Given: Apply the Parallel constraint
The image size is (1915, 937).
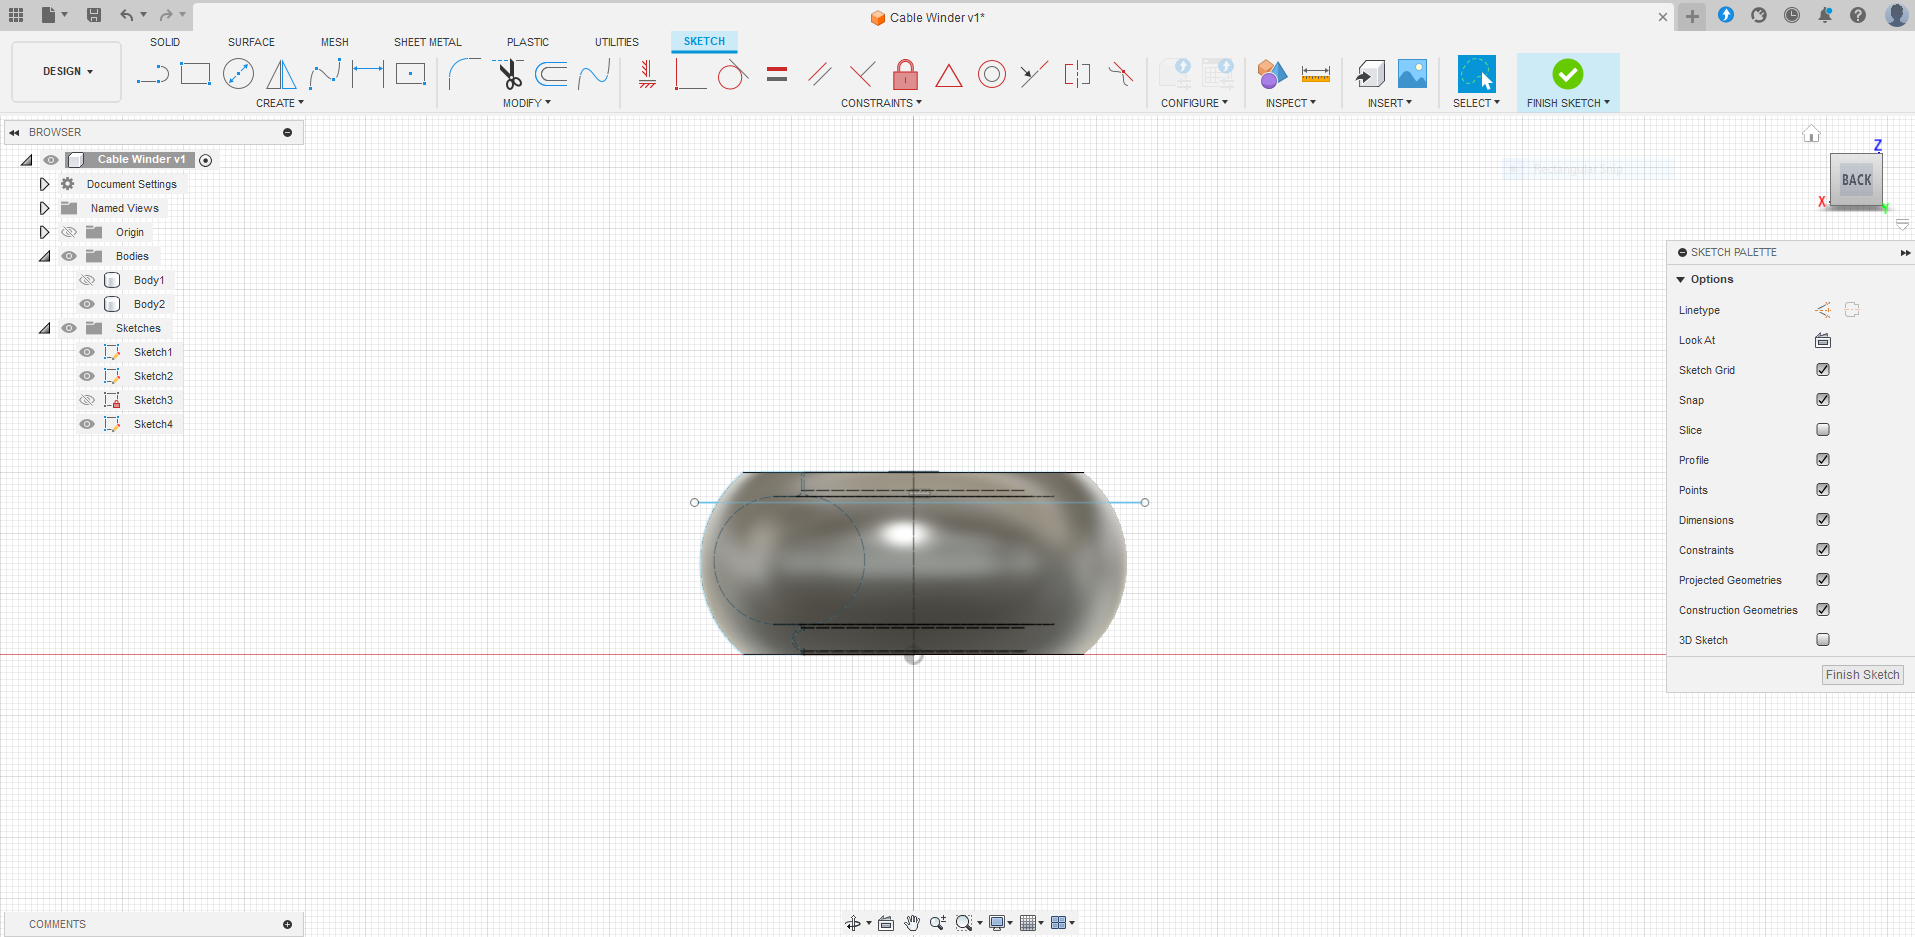Looking at the screenshot, I should pos(820,74).
